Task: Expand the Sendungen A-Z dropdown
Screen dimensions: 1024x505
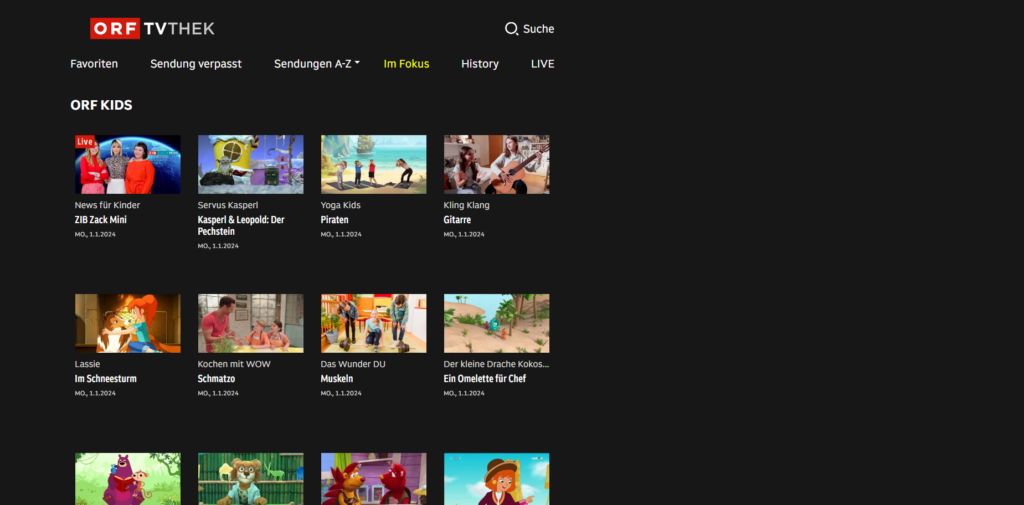Action: coord(317,64)
